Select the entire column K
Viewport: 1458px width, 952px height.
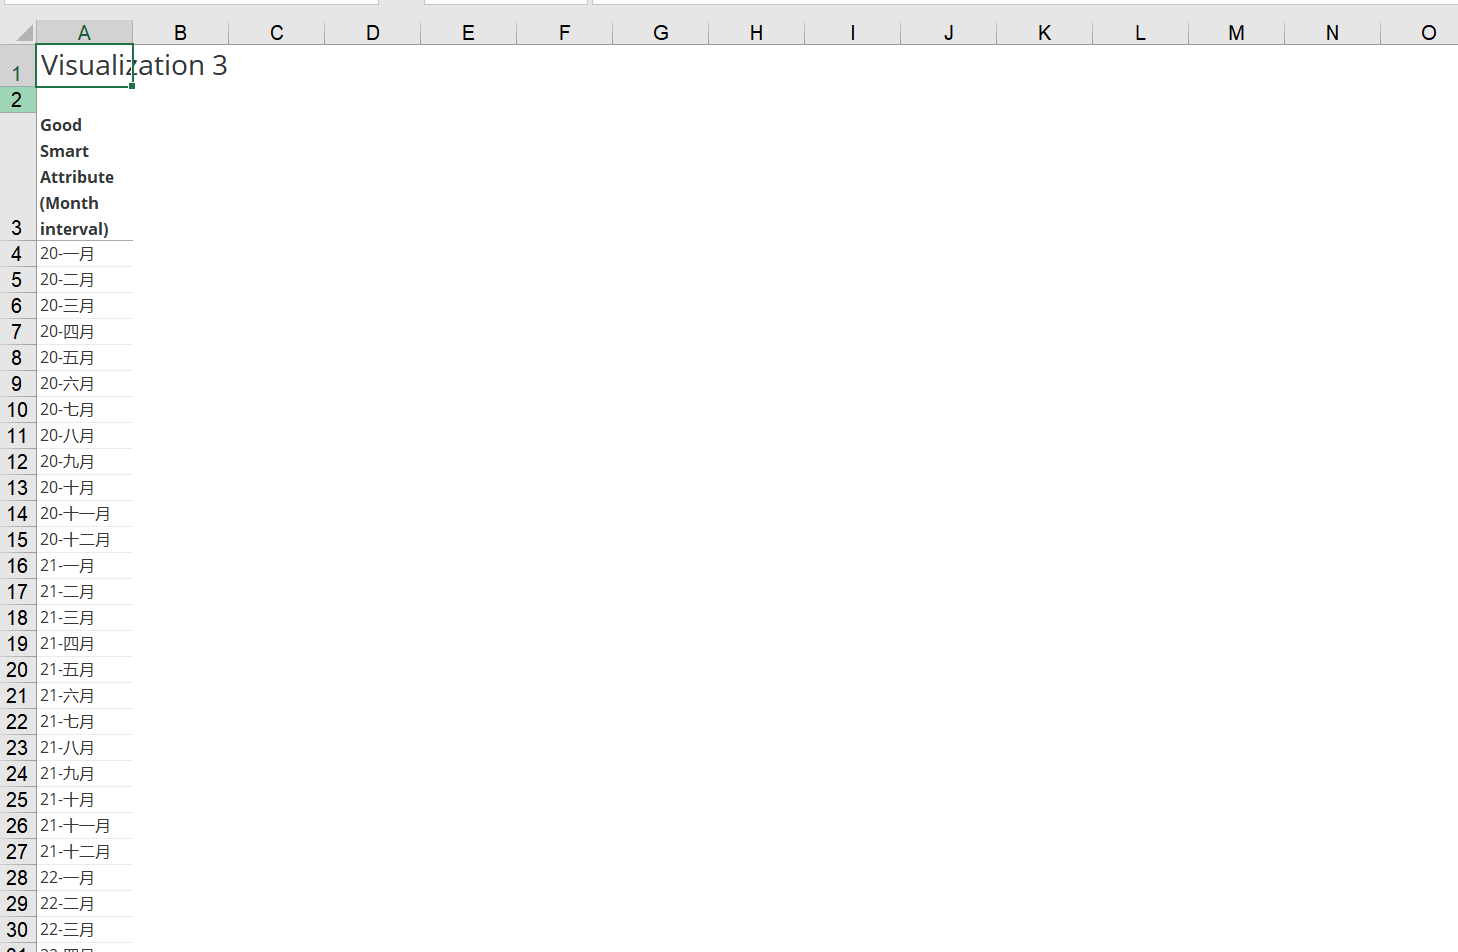(1044, 33)
